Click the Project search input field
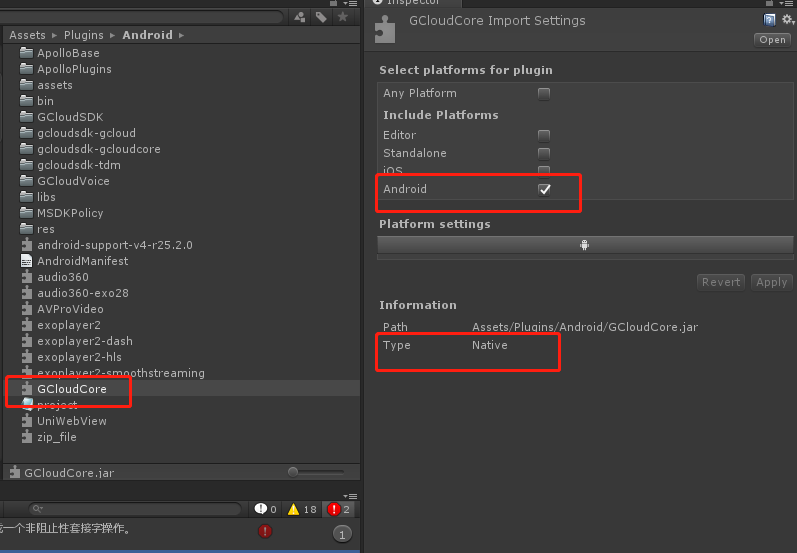Viewport: 797px width, 553px height. pyautogui.click(x=141, y=17)
